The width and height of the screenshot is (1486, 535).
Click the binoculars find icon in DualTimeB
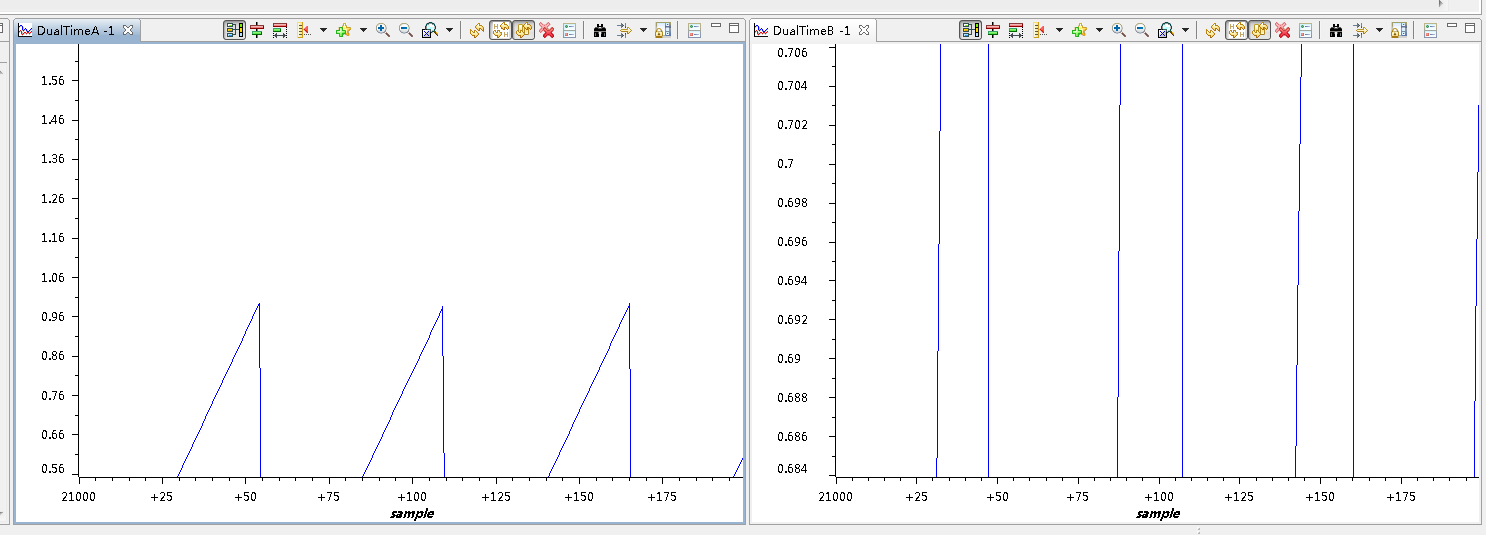[1336, 31]
